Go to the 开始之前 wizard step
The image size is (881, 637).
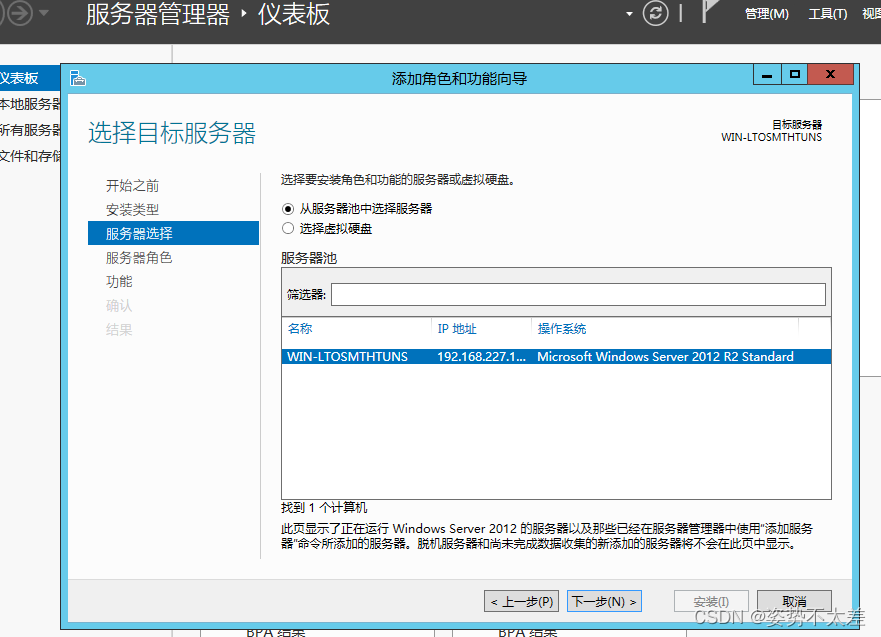[133, 185]
